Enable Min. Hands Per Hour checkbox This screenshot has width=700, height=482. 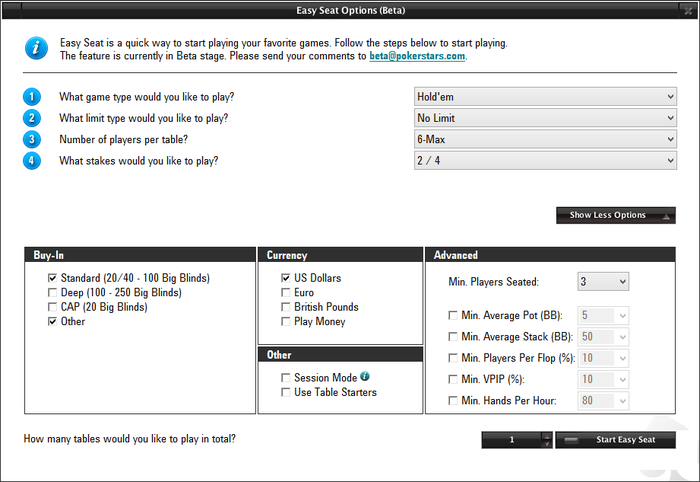coord(453,400)
